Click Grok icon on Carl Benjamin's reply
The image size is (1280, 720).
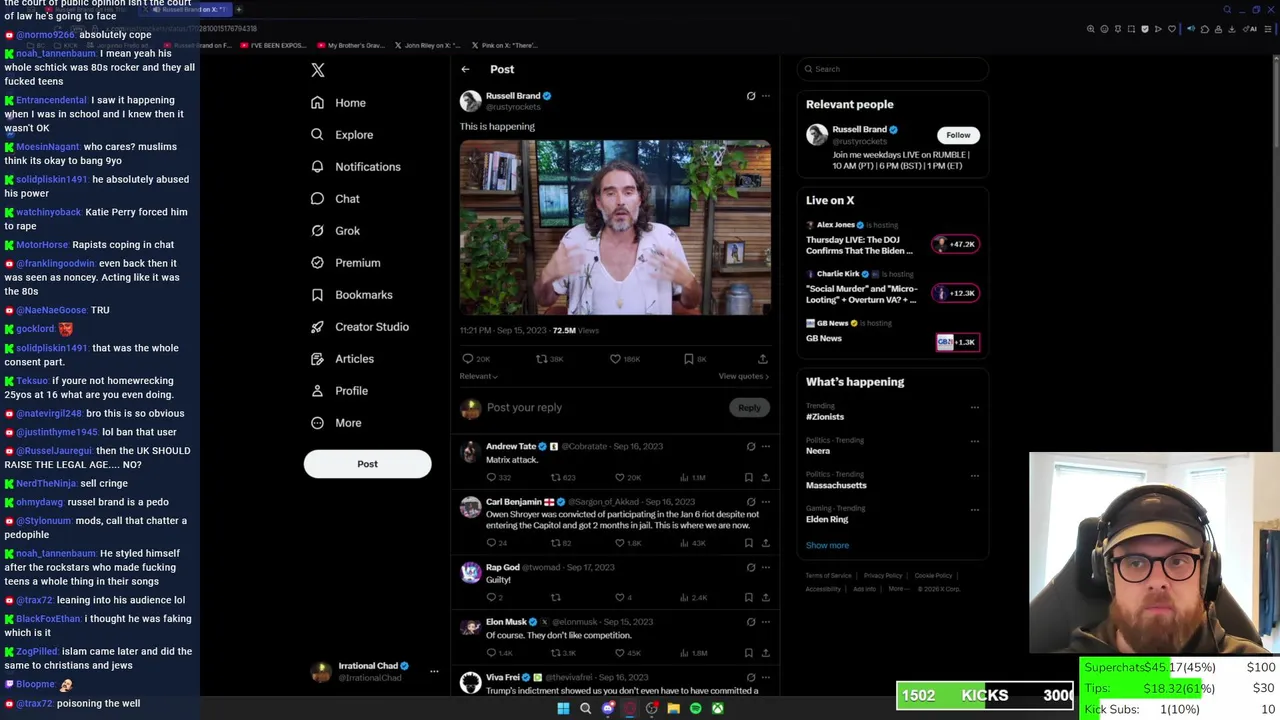[x=751, y=502]
